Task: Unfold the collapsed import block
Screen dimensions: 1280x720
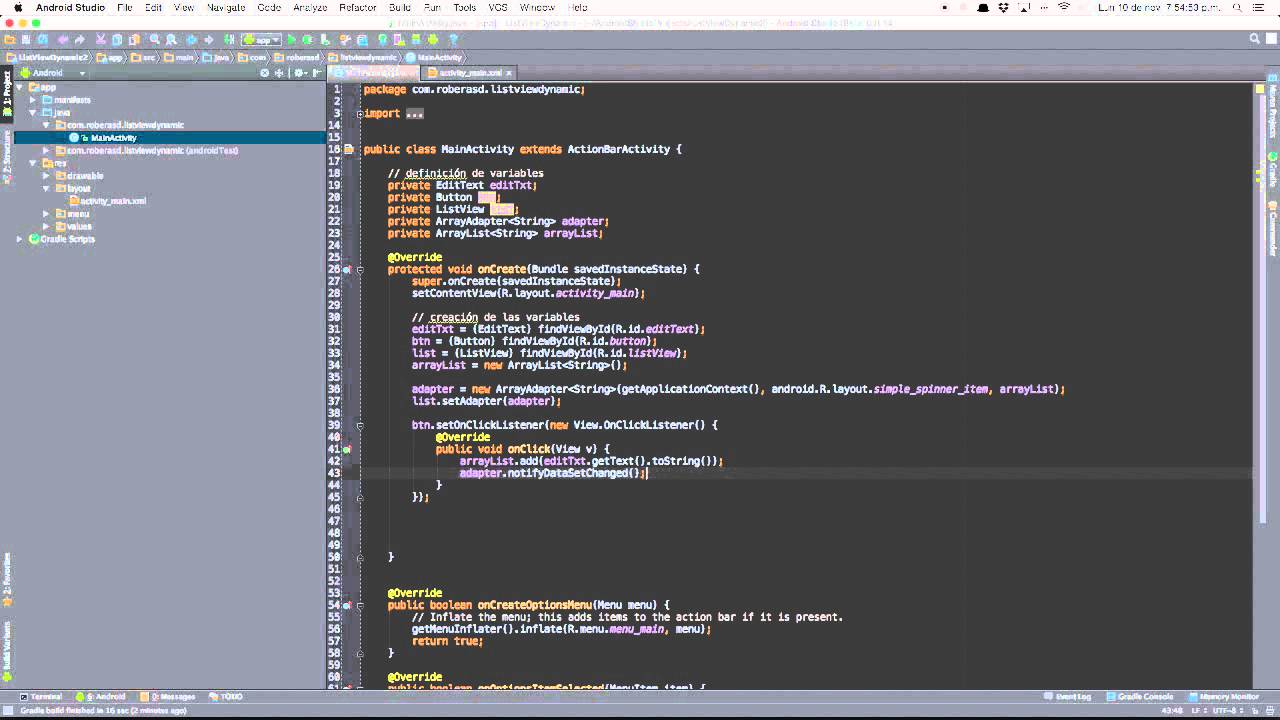Action: 360,113
